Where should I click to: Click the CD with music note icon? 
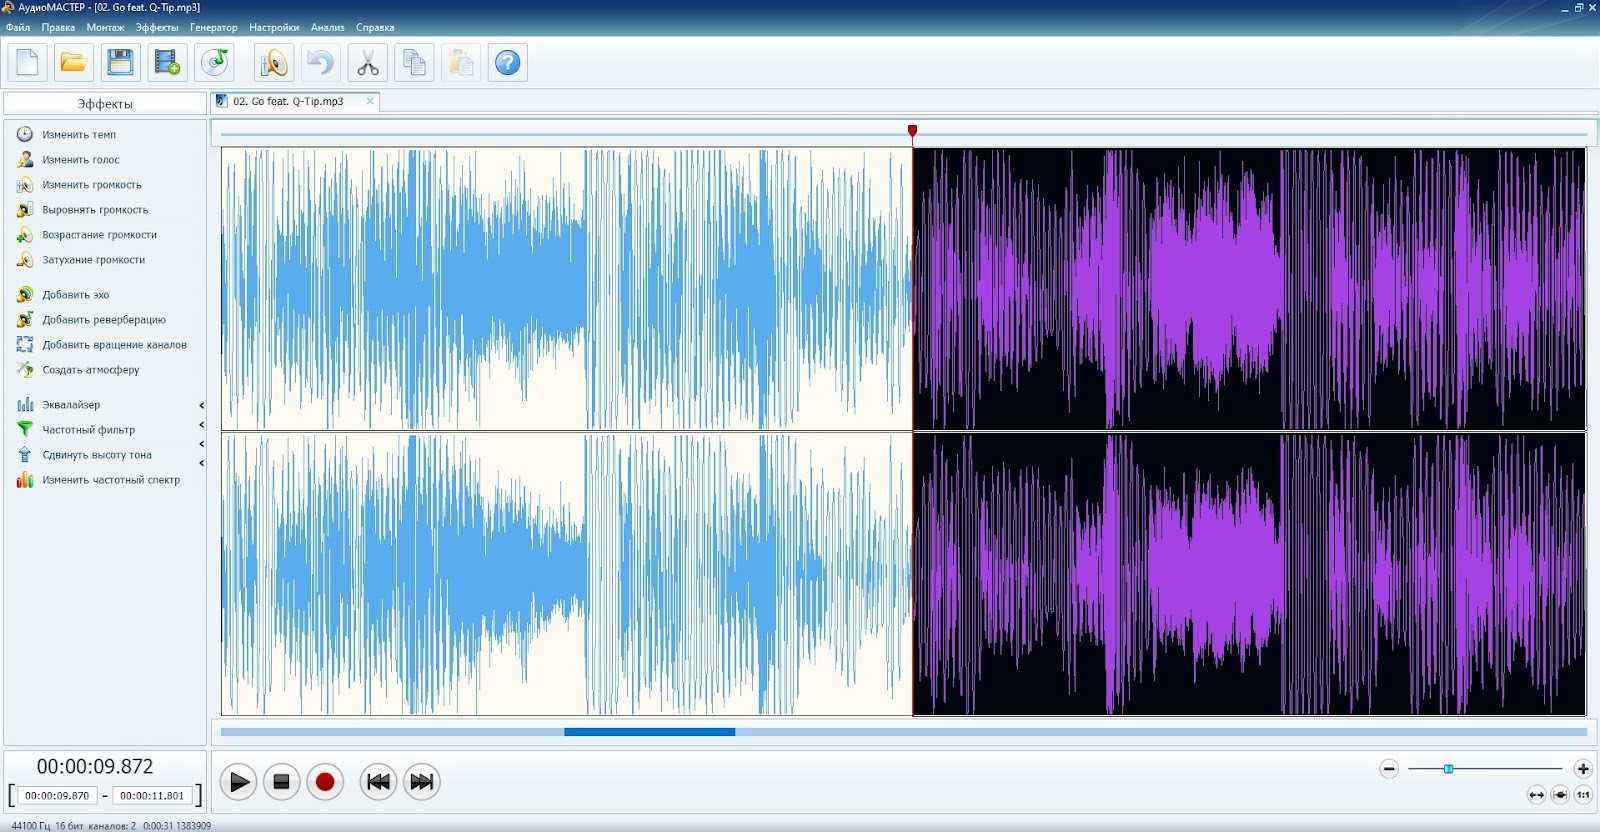(215, 63)
